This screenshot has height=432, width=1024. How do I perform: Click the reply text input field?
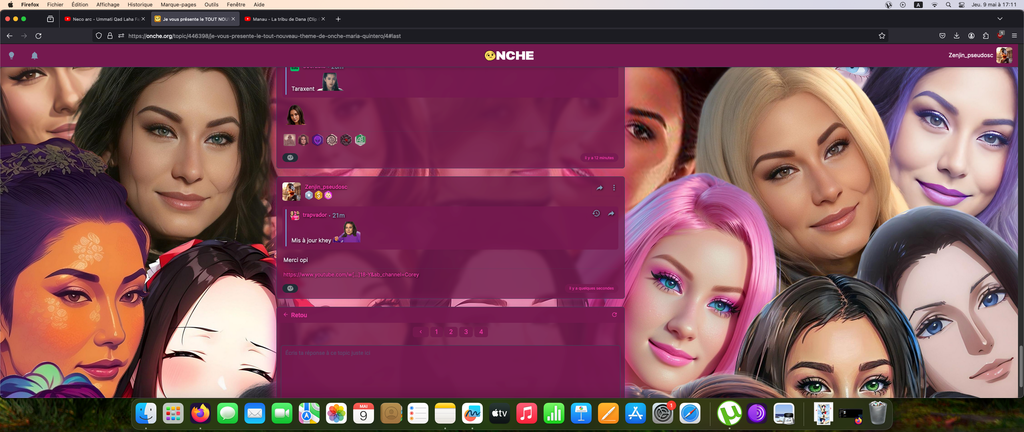pyautogui.click(x=450, y=353)
